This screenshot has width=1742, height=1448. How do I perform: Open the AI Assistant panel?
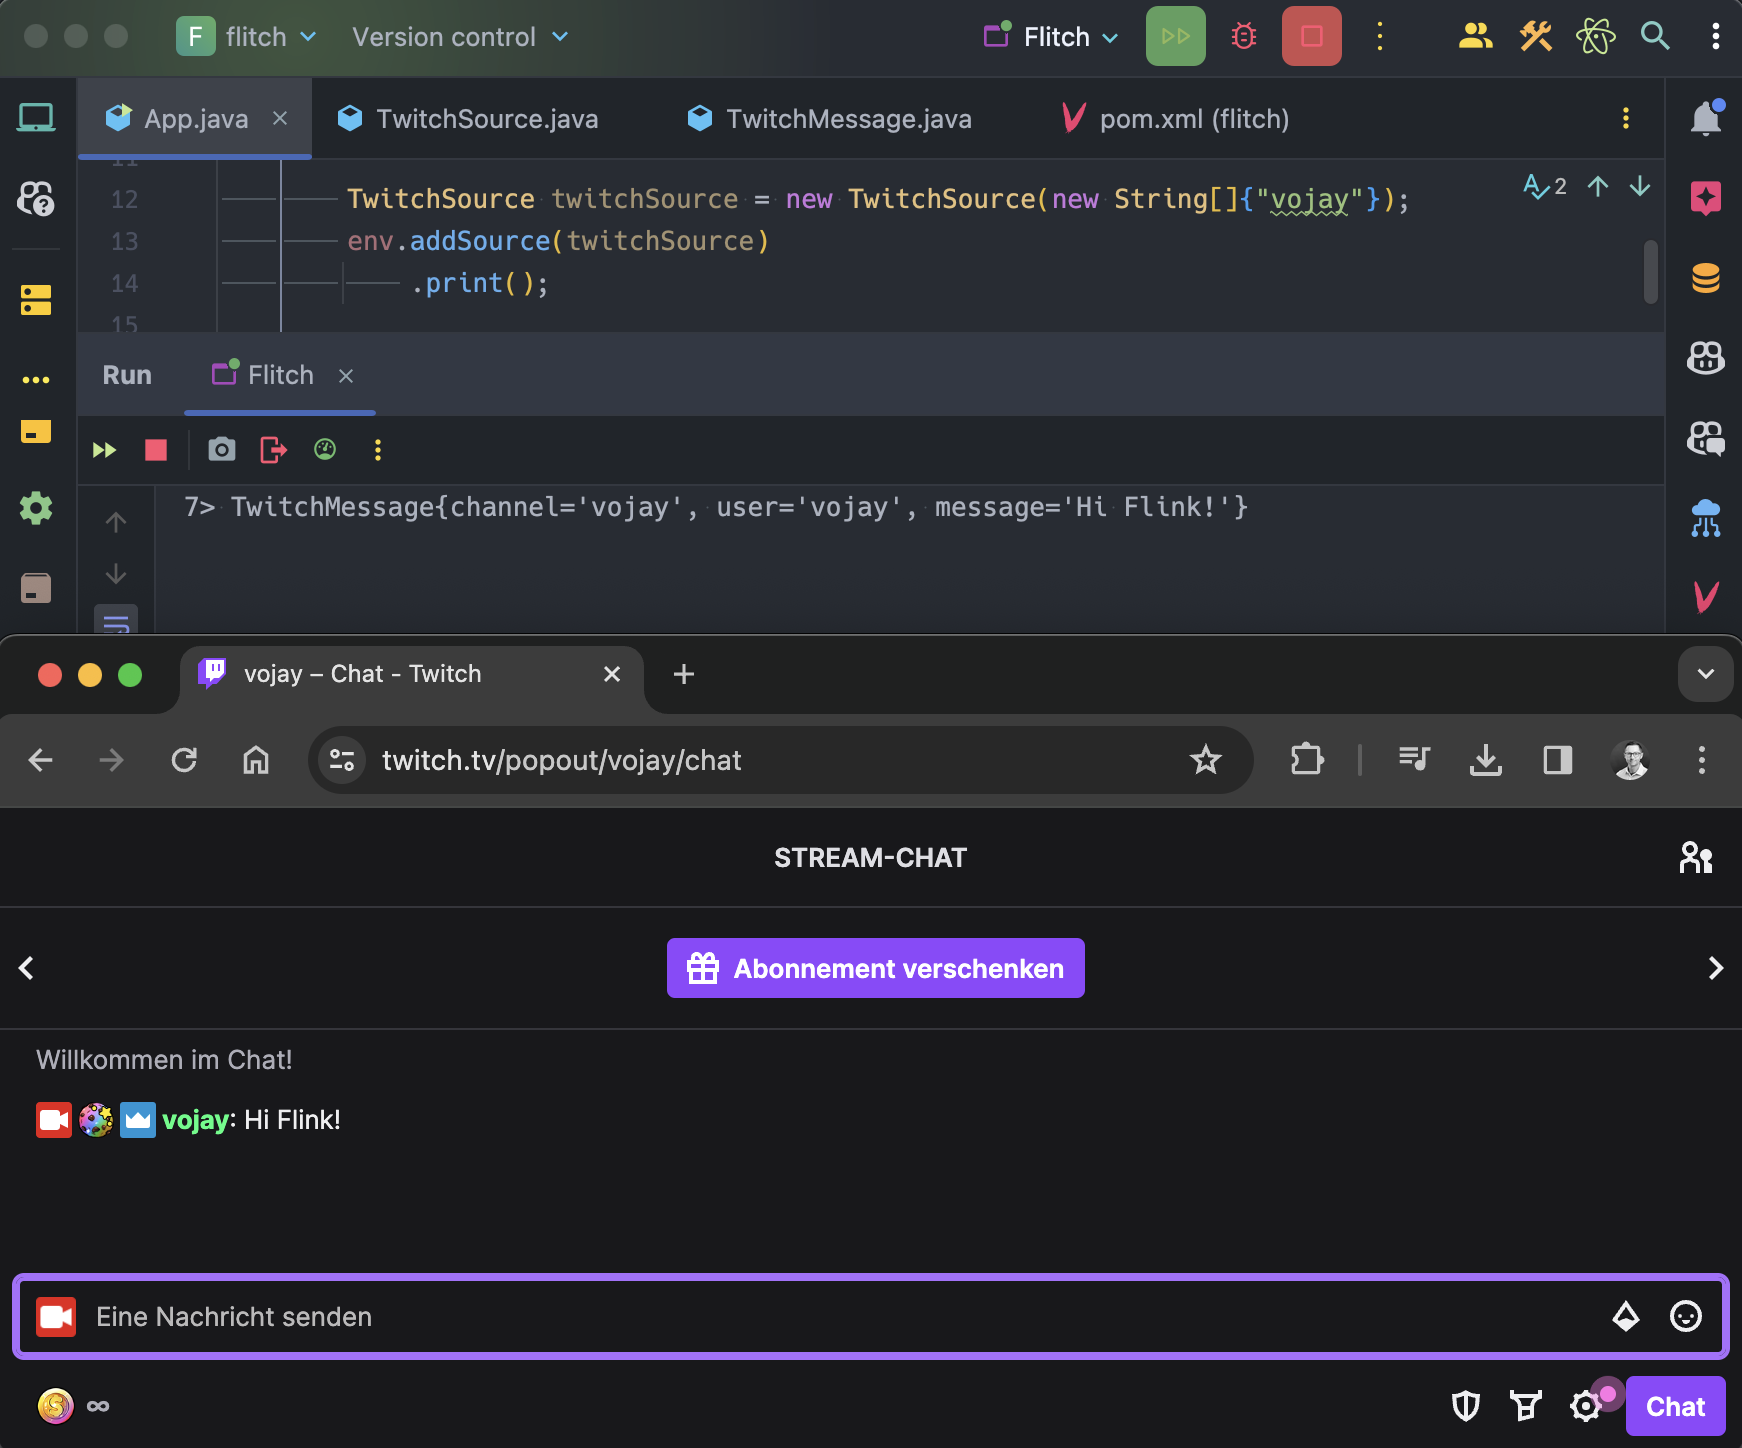1708,198
